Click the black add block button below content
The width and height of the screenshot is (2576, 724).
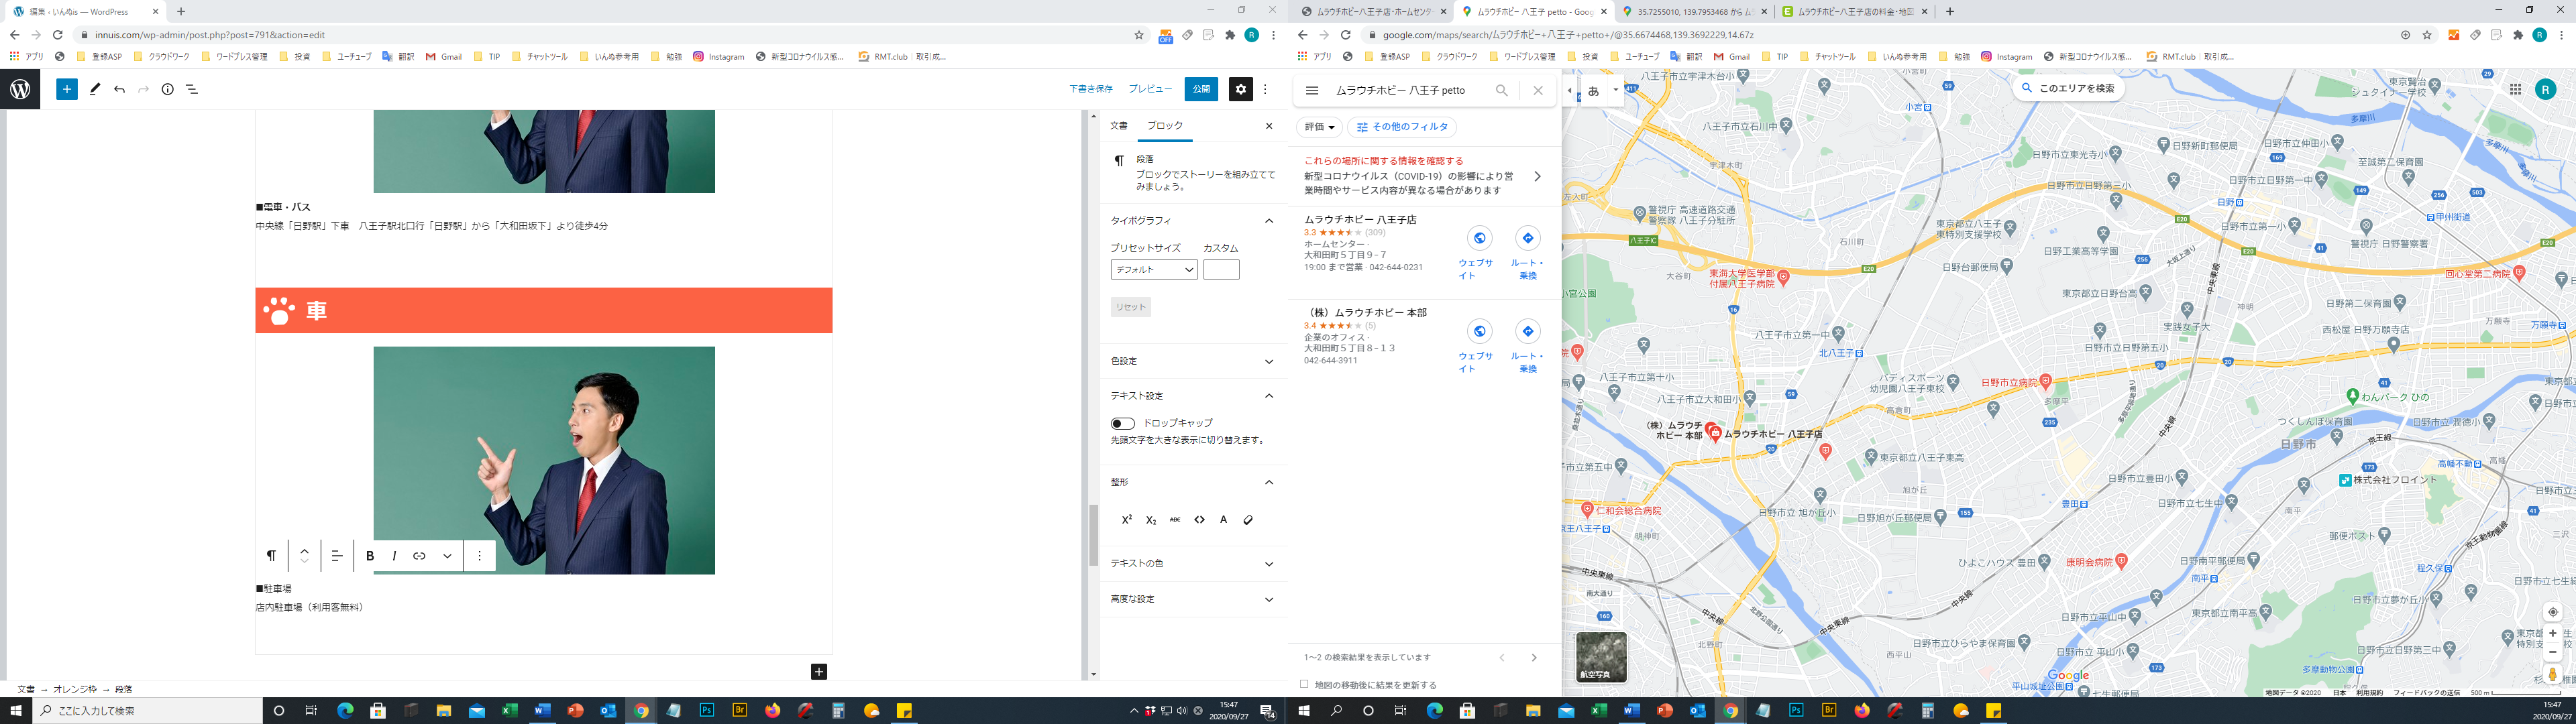pos(819,672)
